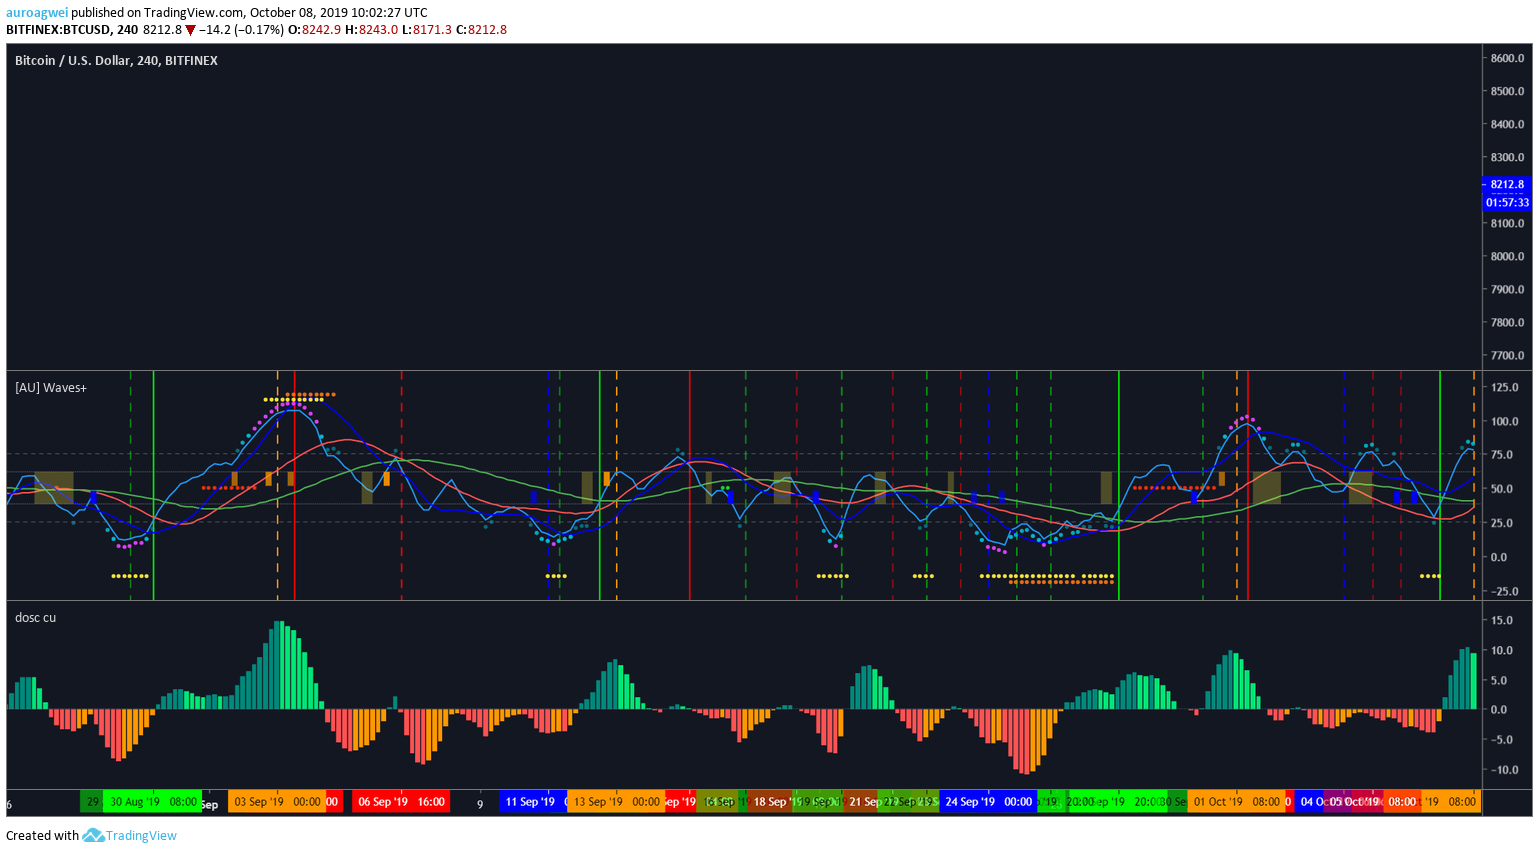Click the L:8171.3 low value in header
Image resolution: width=1539 pixels, height=853 pixels.
pyautogui.click(x=427, y=30)
